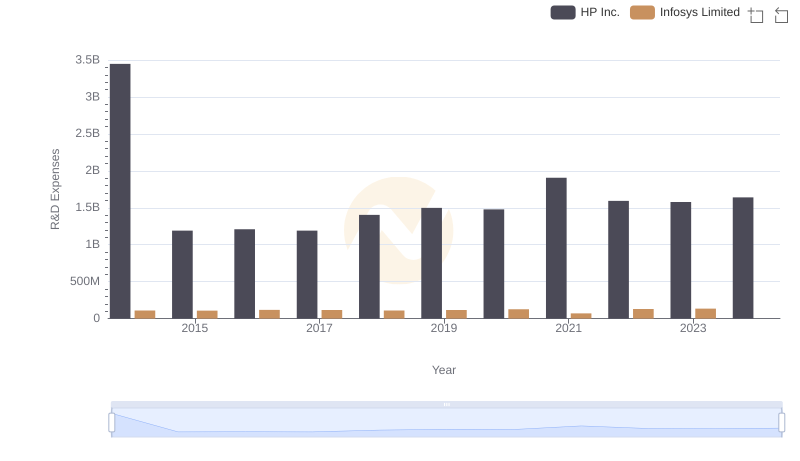This screenshot has width=800, height=461.
Task: Click the 'R&D Expenses' axis title
Action: click(55, 189)
